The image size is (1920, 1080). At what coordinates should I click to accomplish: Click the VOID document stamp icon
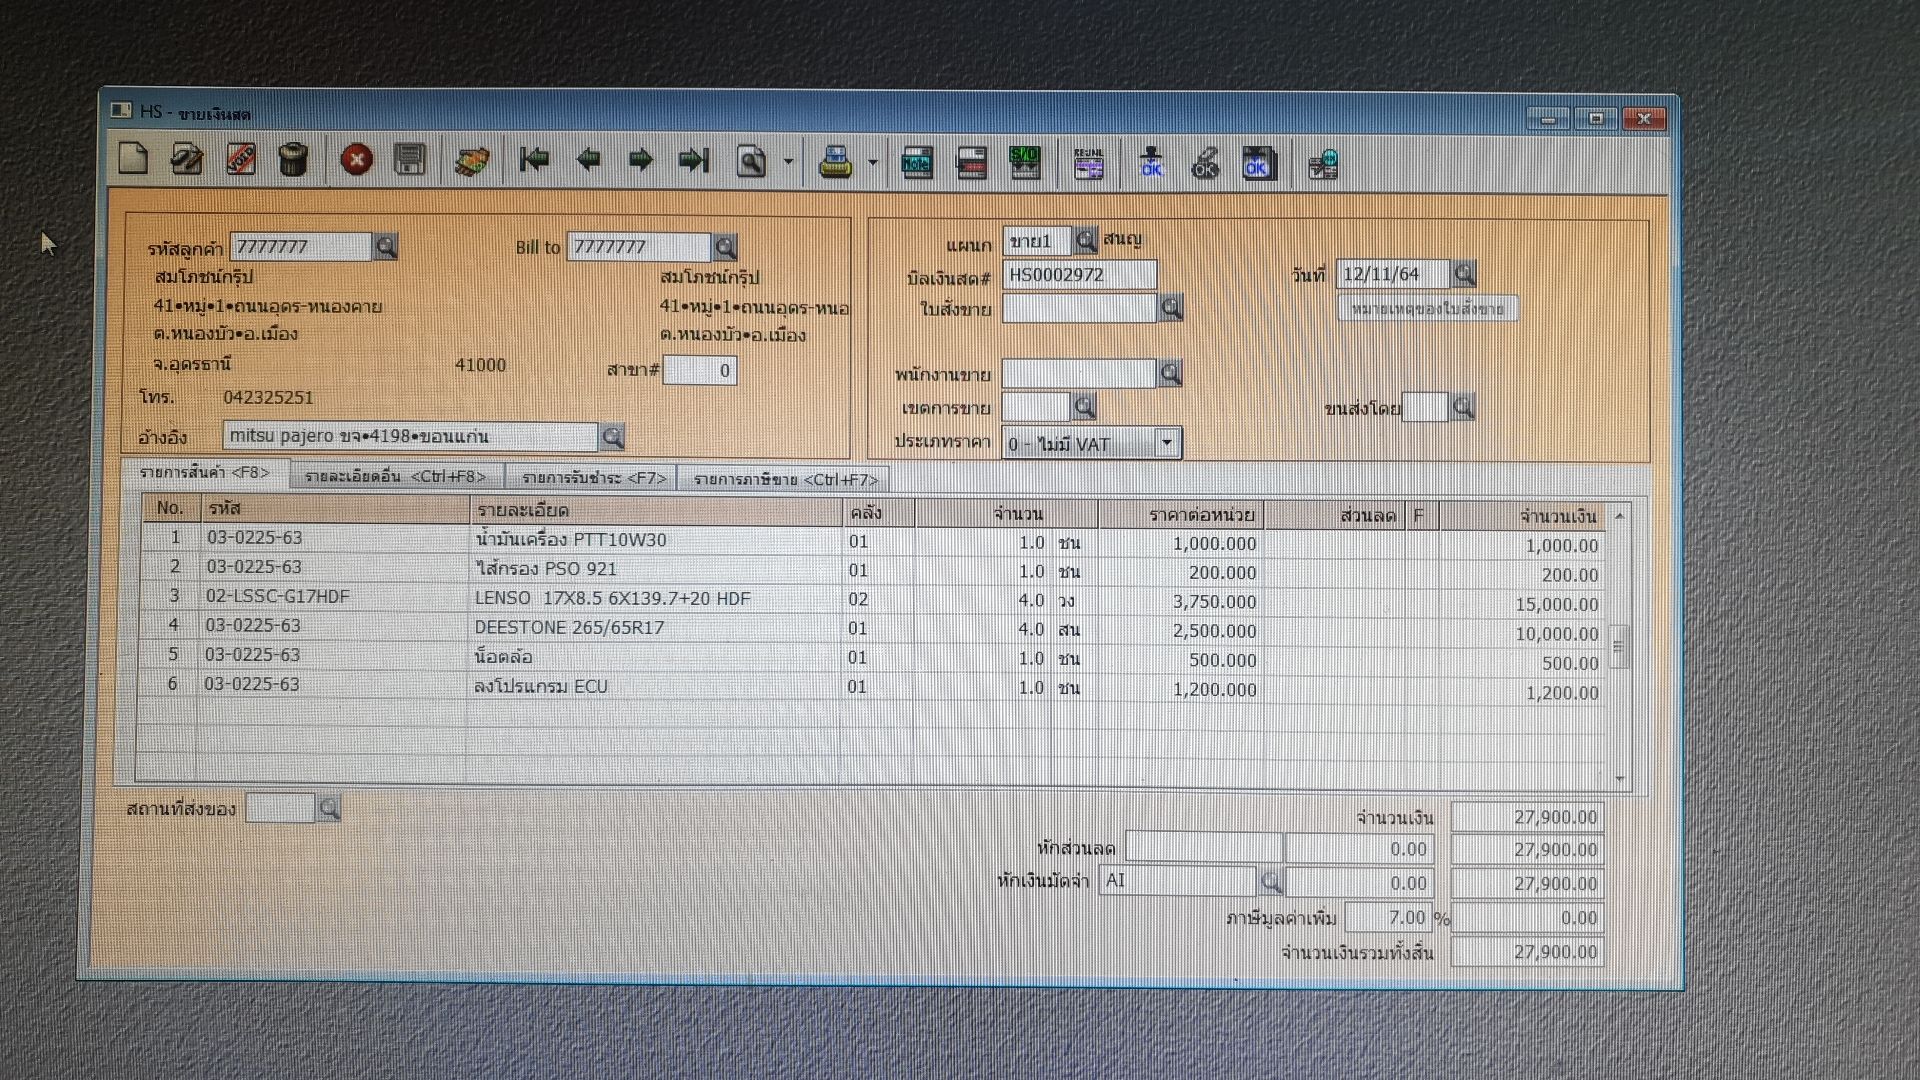[240, 160]
